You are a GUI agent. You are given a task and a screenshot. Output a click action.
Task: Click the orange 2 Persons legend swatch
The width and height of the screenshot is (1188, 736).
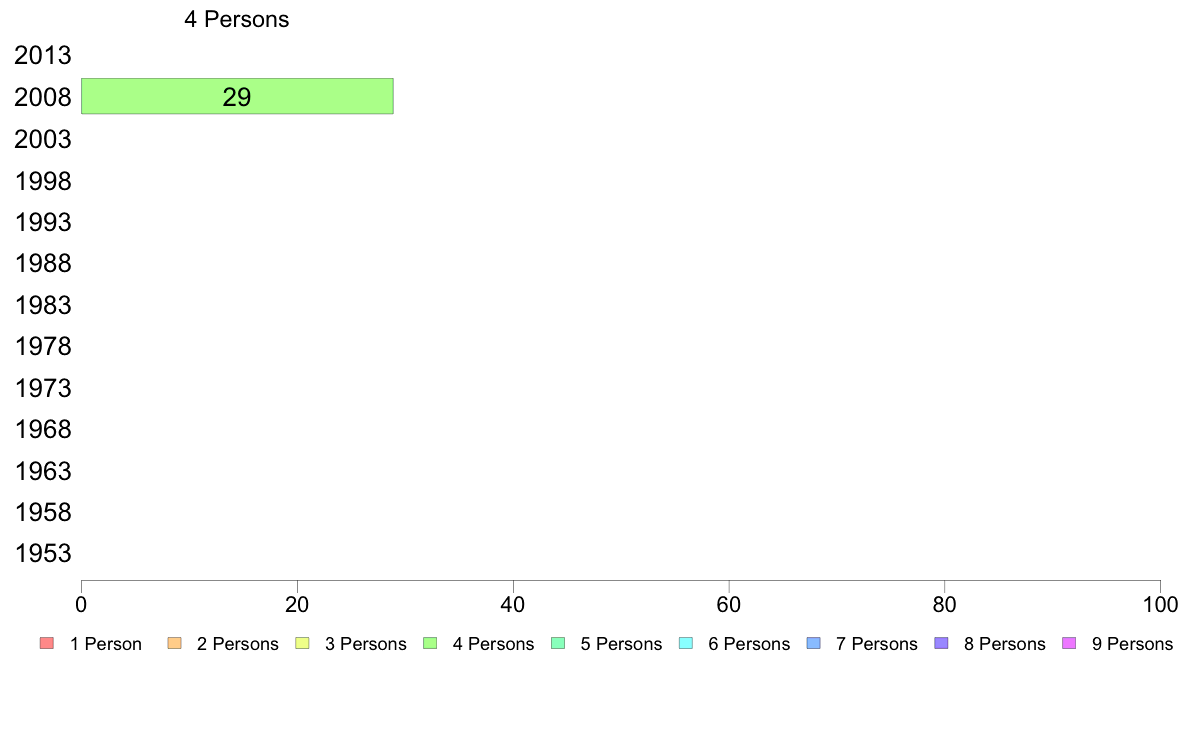(174, 644)
